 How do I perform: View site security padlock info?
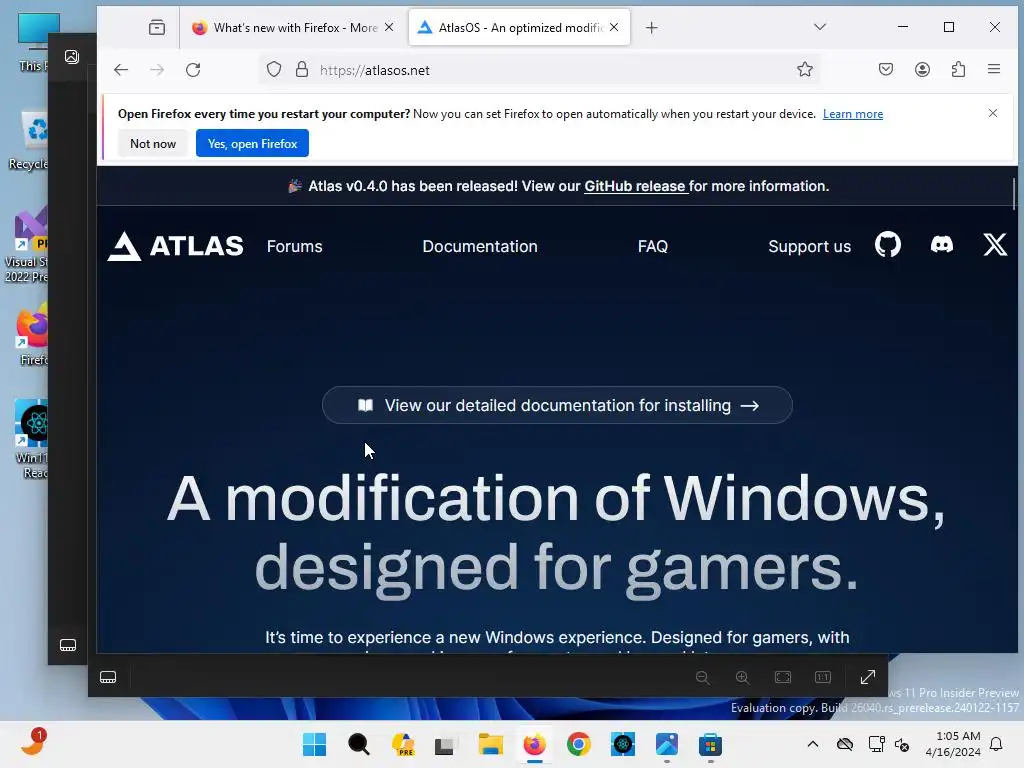point(302,70)
